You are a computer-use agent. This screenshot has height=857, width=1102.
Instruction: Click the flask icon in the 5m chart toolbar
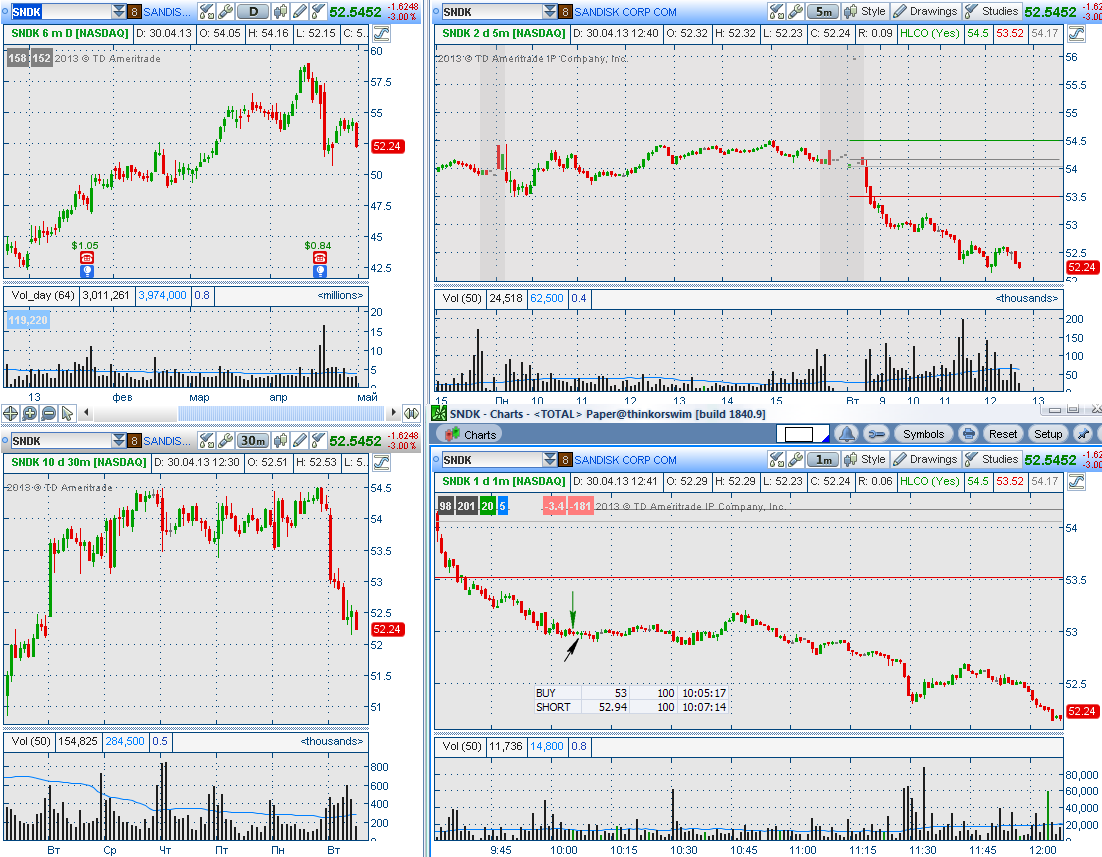point(776,11)
